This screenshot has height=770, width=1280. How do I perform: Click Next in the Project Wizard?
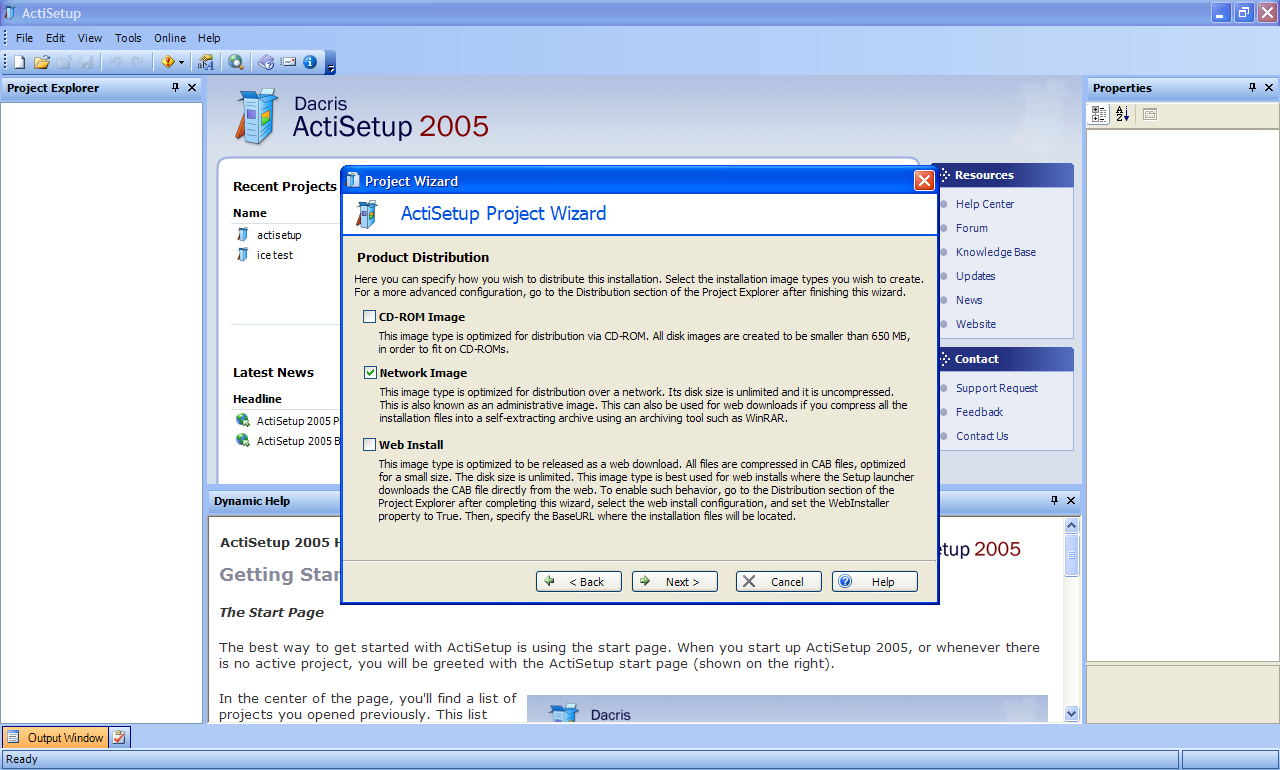click(x=675, y=582)
